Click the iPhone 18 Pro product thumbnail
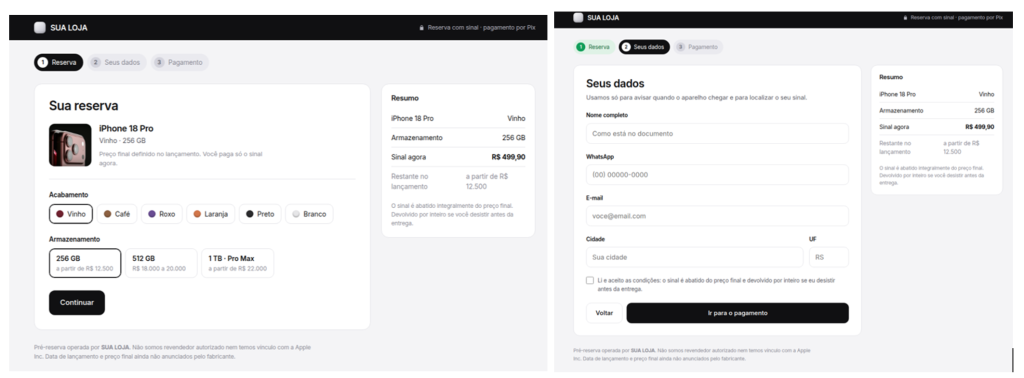The image size is (1024, 378). coord(70,145)
